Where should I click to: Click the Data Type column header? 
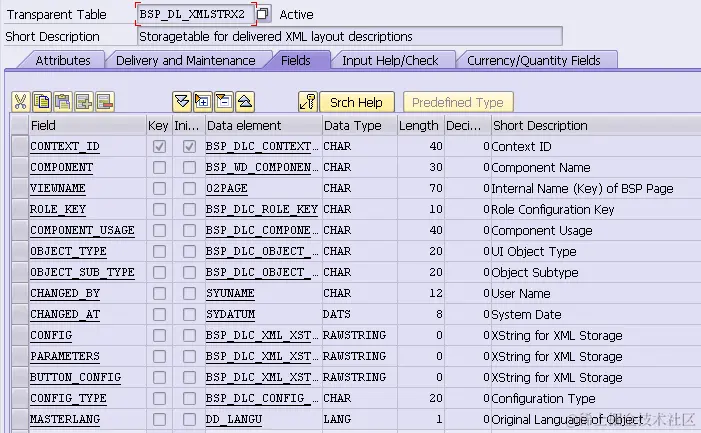pos(359,126)
